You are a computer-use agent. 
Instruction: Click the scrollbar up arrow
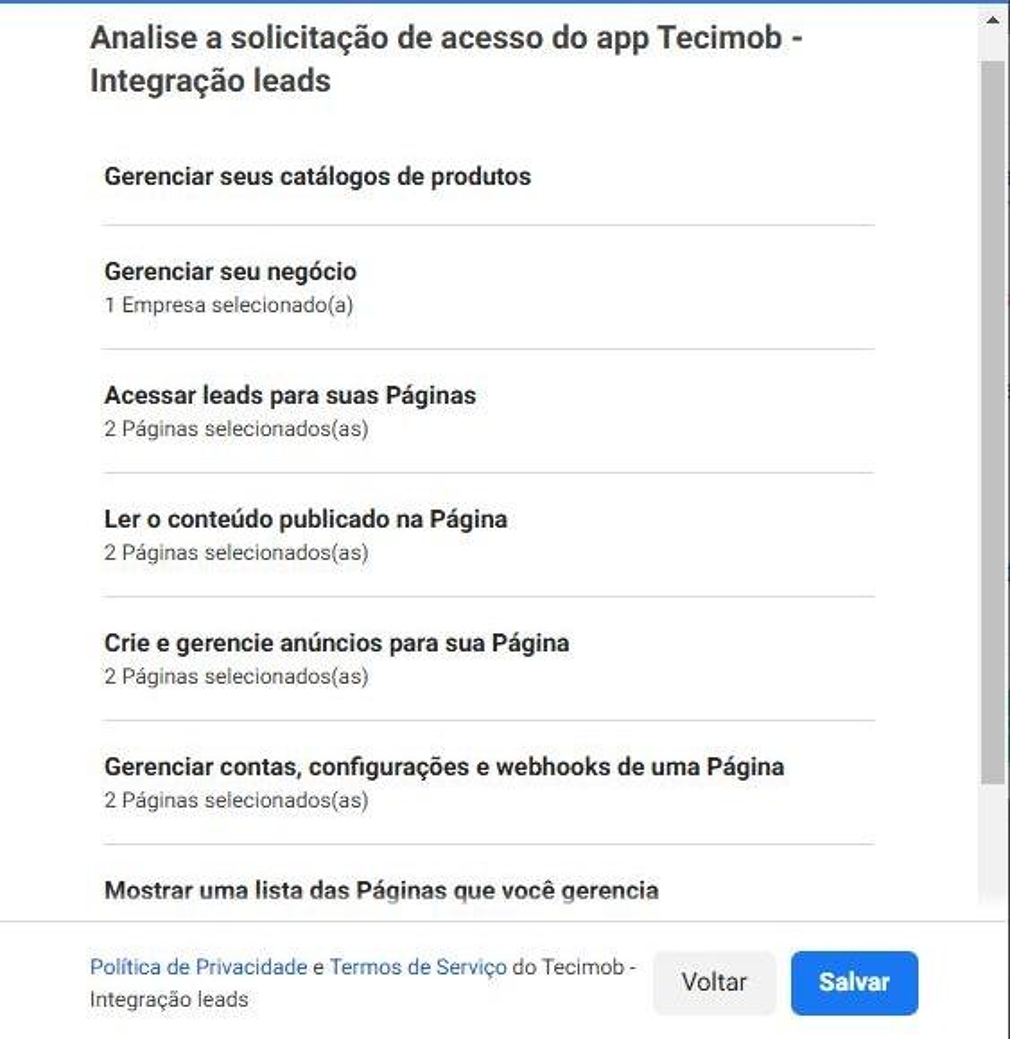pyautogui.click(x=992, y=19)
